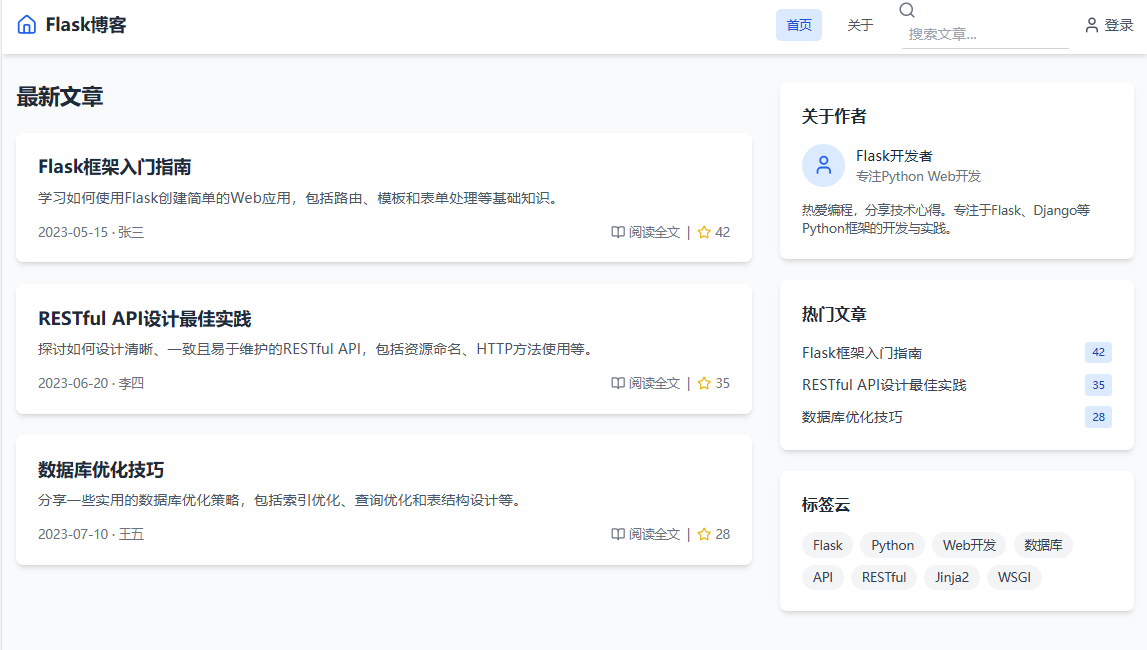
Task: Select RESTful API设计最佳实践 in 热门文章 list
Action: pyautogui.click(x=884, y=385)
